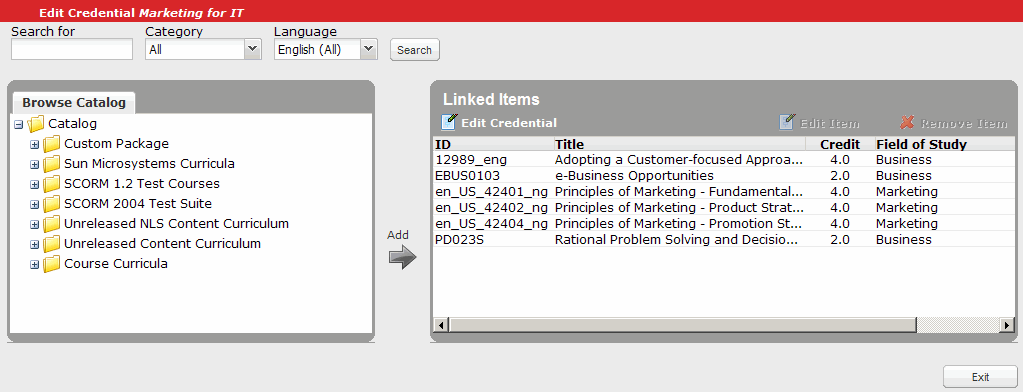Viewport: 1023px width, 392px height.
Task: Select the Unreleased NLS Content Curriculum folder icon
Action: point(52,224)
